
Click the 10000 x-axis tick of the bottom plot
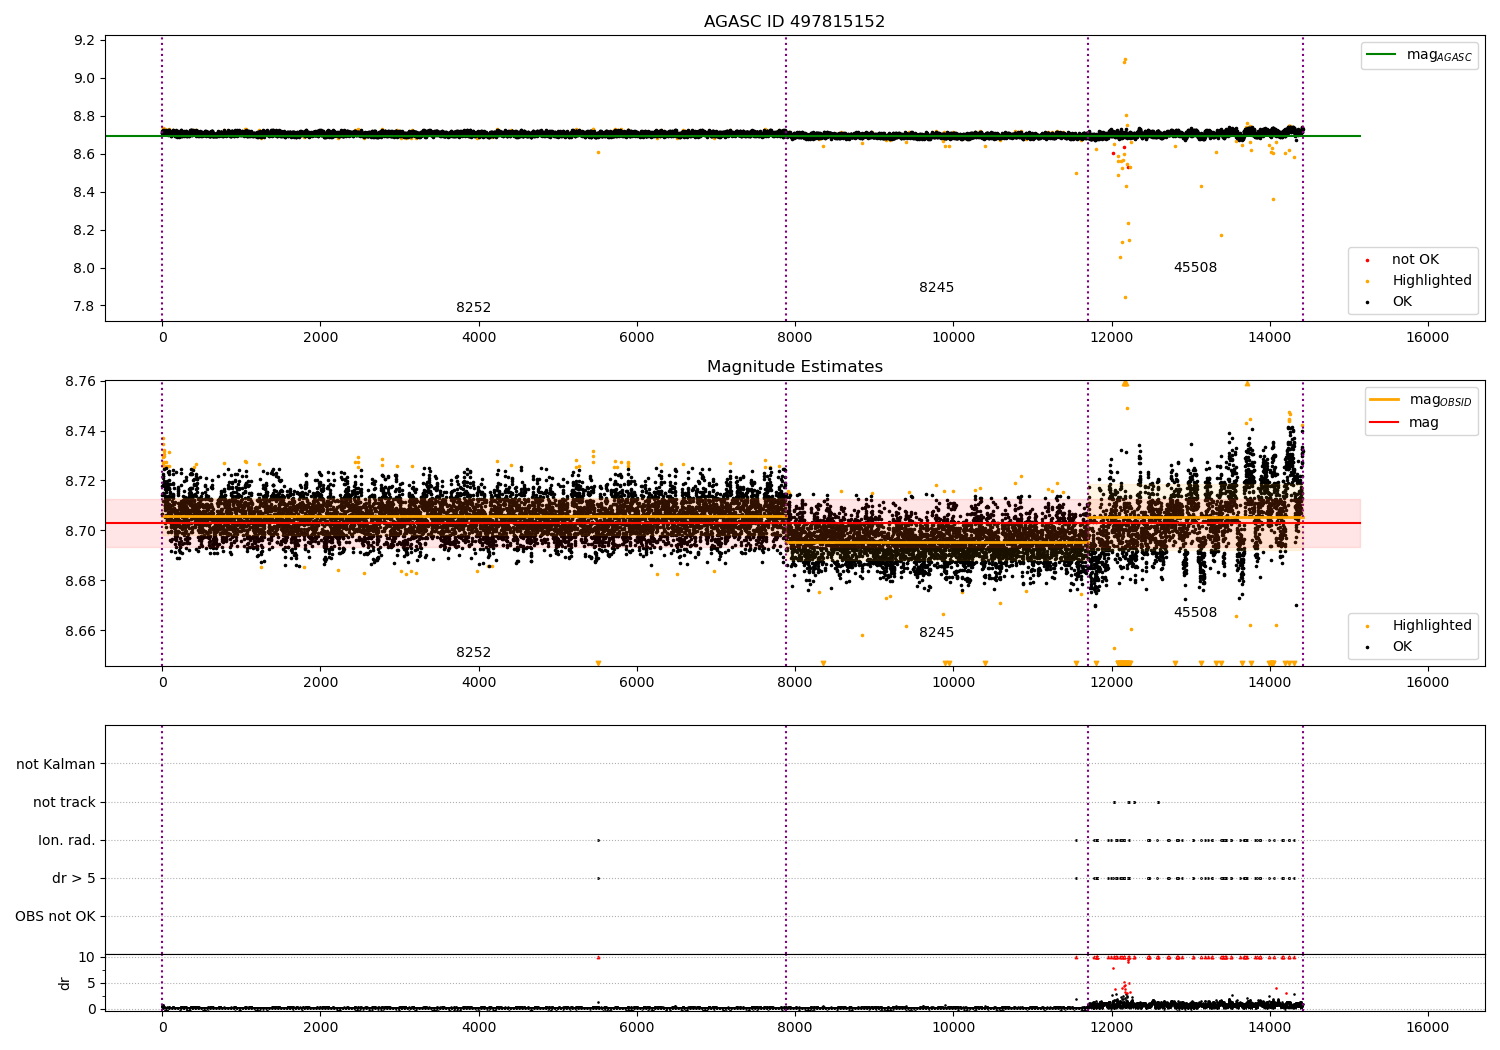coord(953,1028)
